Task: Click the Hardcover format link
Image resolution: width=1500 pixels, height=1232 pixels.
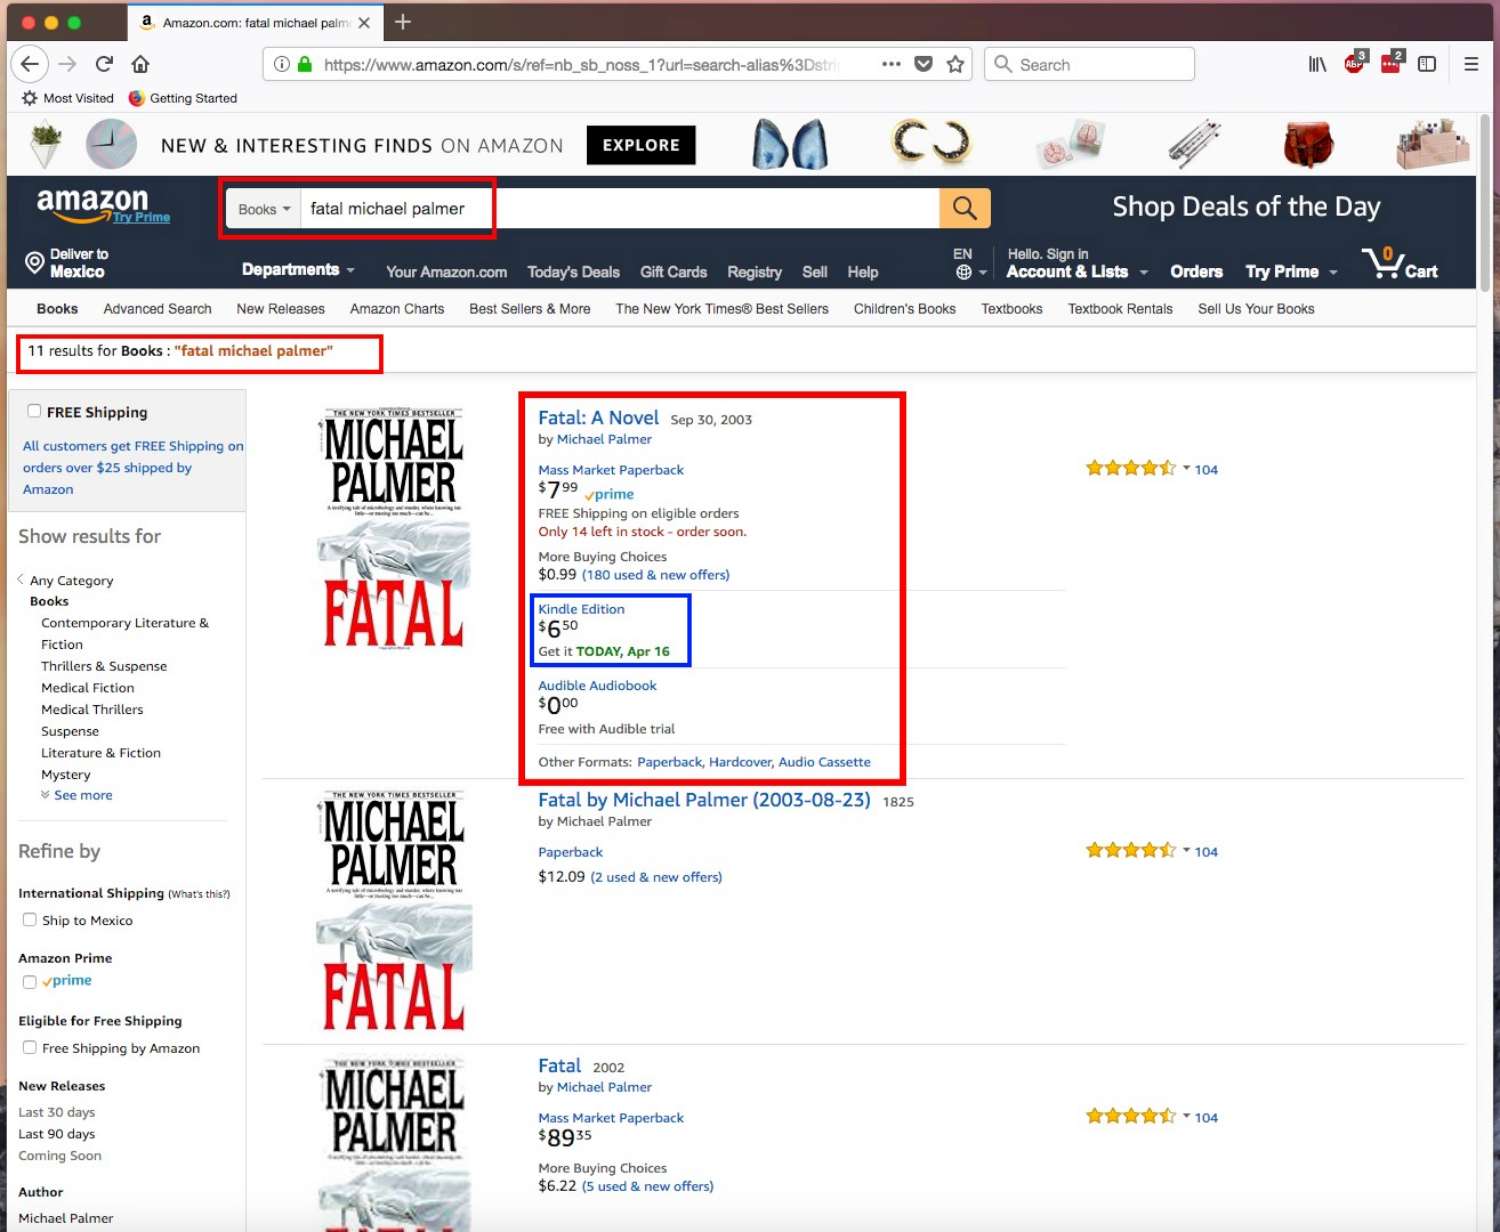Action: [x=740, y=762]
